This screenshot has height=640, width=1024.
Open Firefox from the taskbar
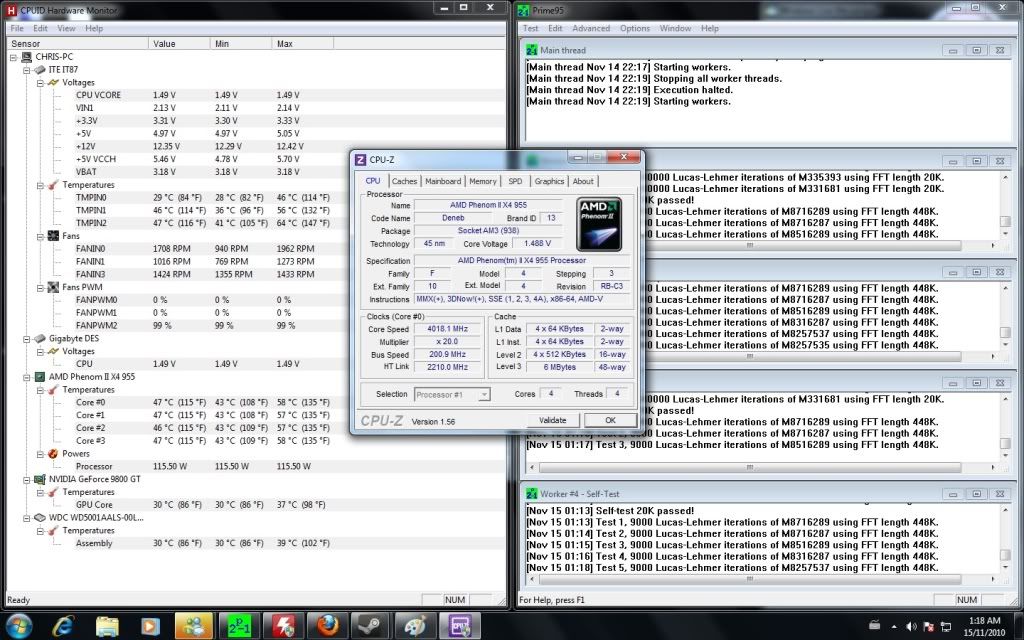pos(330,626)
